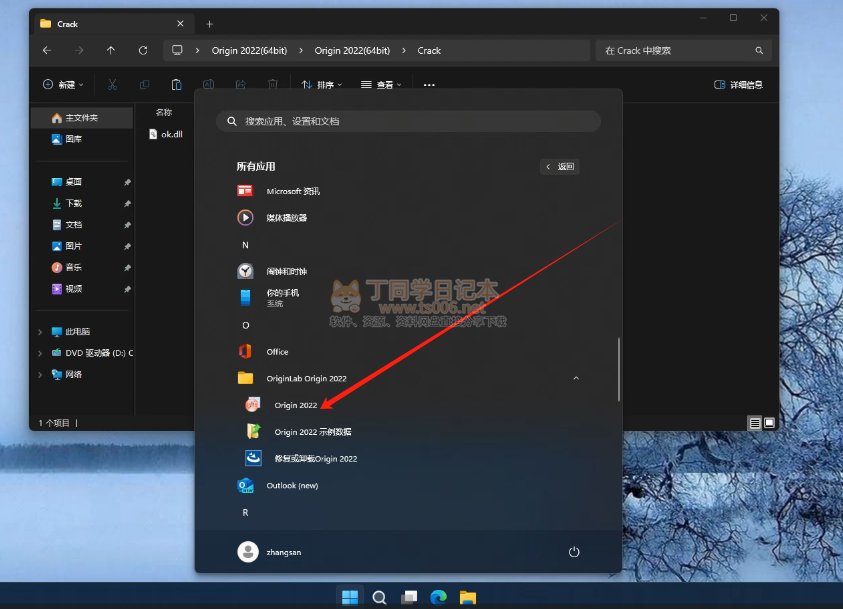843x609 pixels.
Task: Open the 新建 dropdown in Explorer toolbar
Action: [x=64, y=85]
